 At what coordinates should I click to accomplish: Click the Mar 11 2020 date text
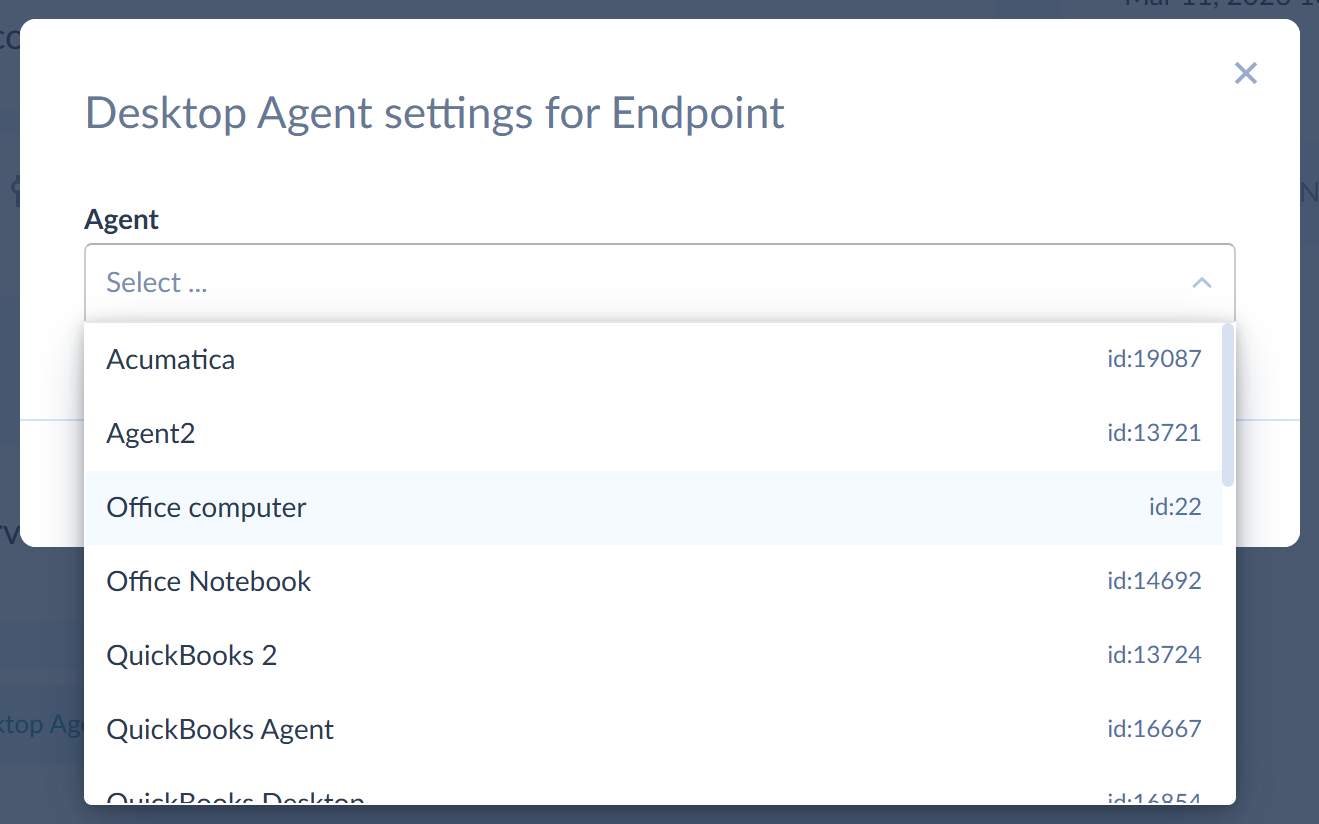click(1230, 8)
